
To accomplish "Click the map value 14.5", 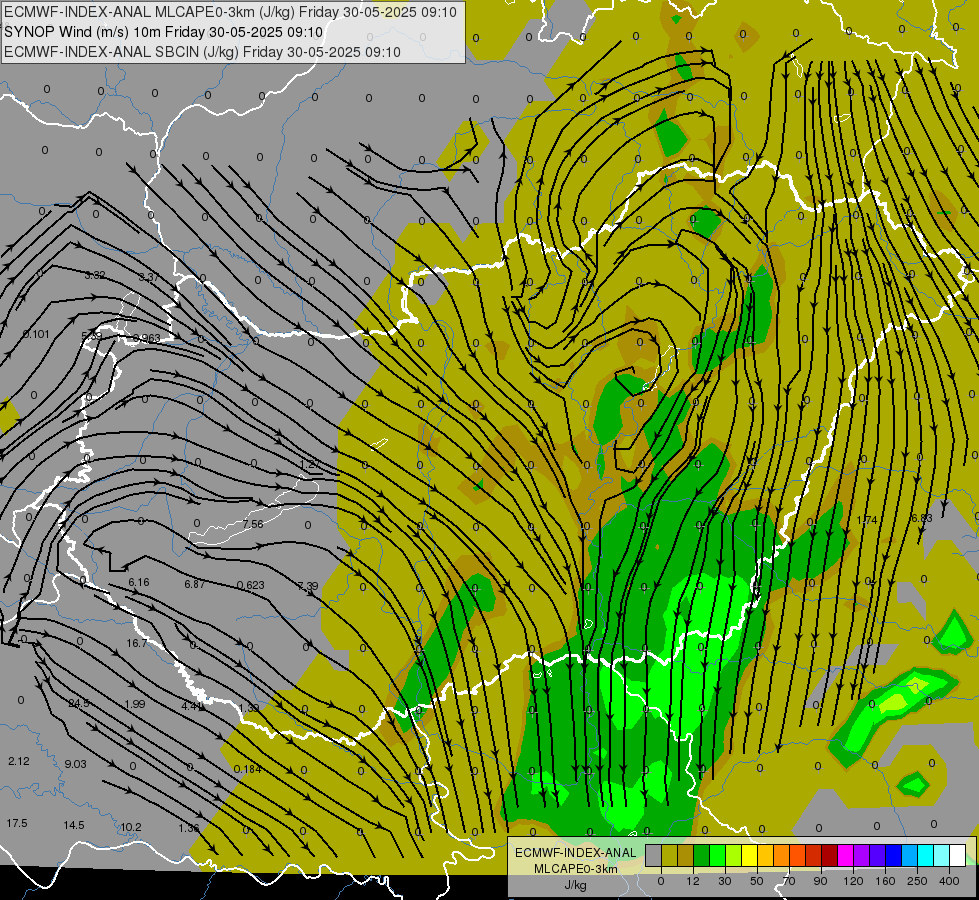I will coord(74,825).
